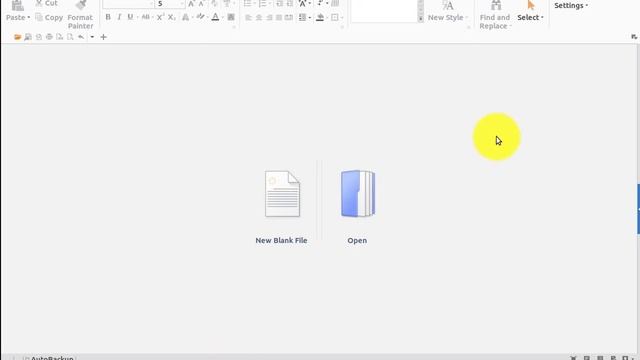Click the decrease indent icon
This screenshot has width=640, height=360.
(x=279, y=4)
